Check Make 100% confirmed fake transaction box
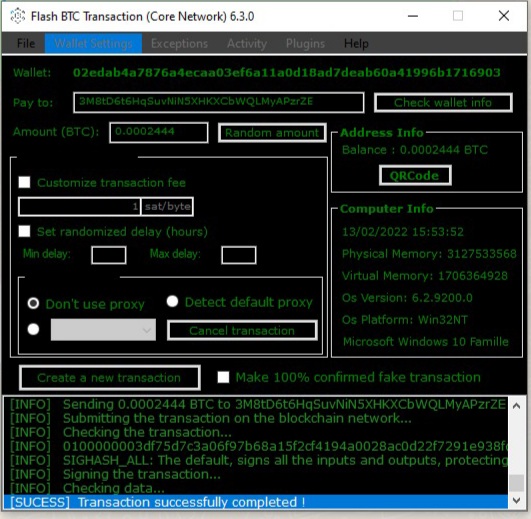 coord(223,377)
